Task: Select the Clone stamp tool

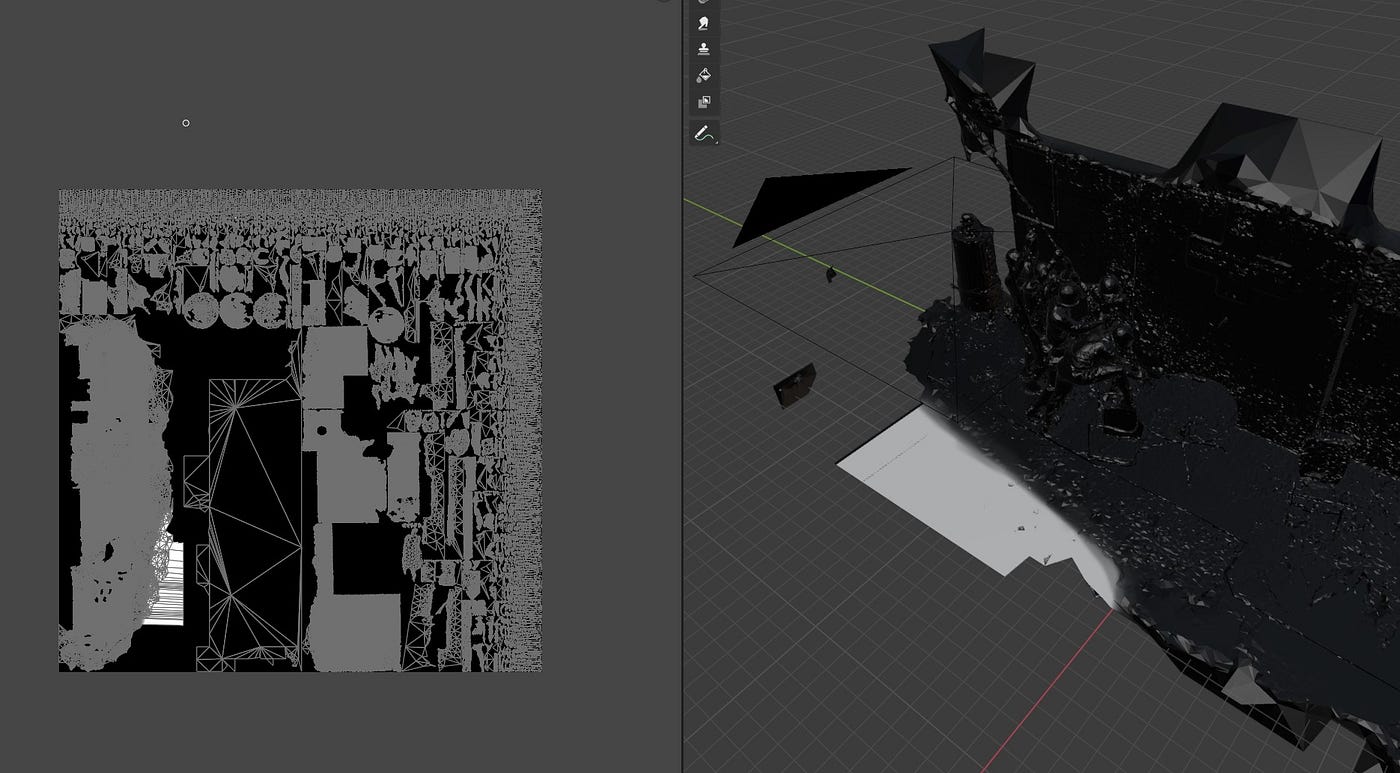Action: click(704, 48)
